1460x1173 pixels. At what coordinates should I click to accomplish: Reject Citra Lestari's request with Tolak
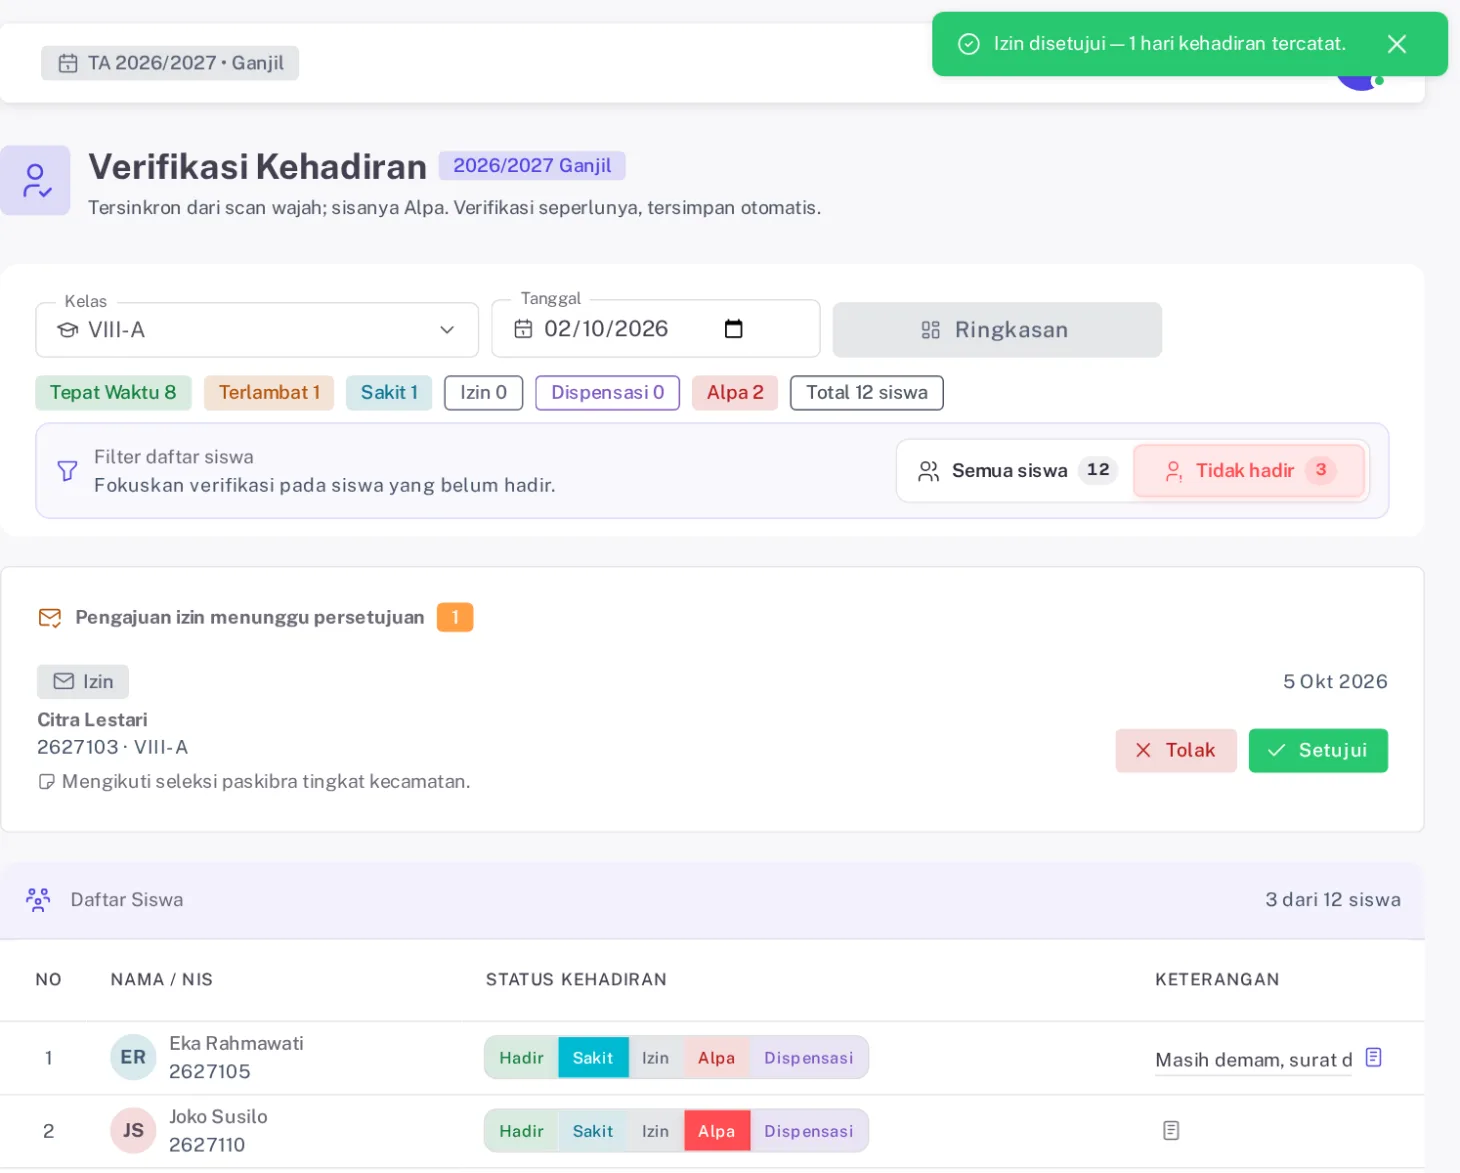tap(1176, 751)
